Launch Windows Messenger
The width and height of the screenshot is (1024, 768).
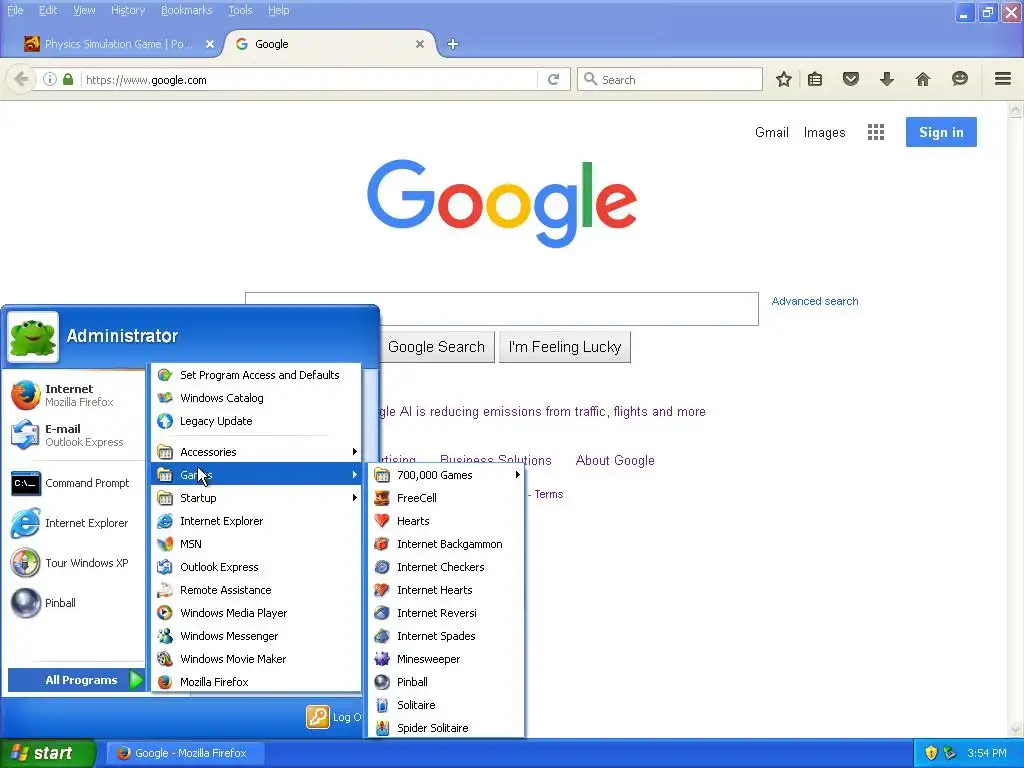[x=256, y=636]
